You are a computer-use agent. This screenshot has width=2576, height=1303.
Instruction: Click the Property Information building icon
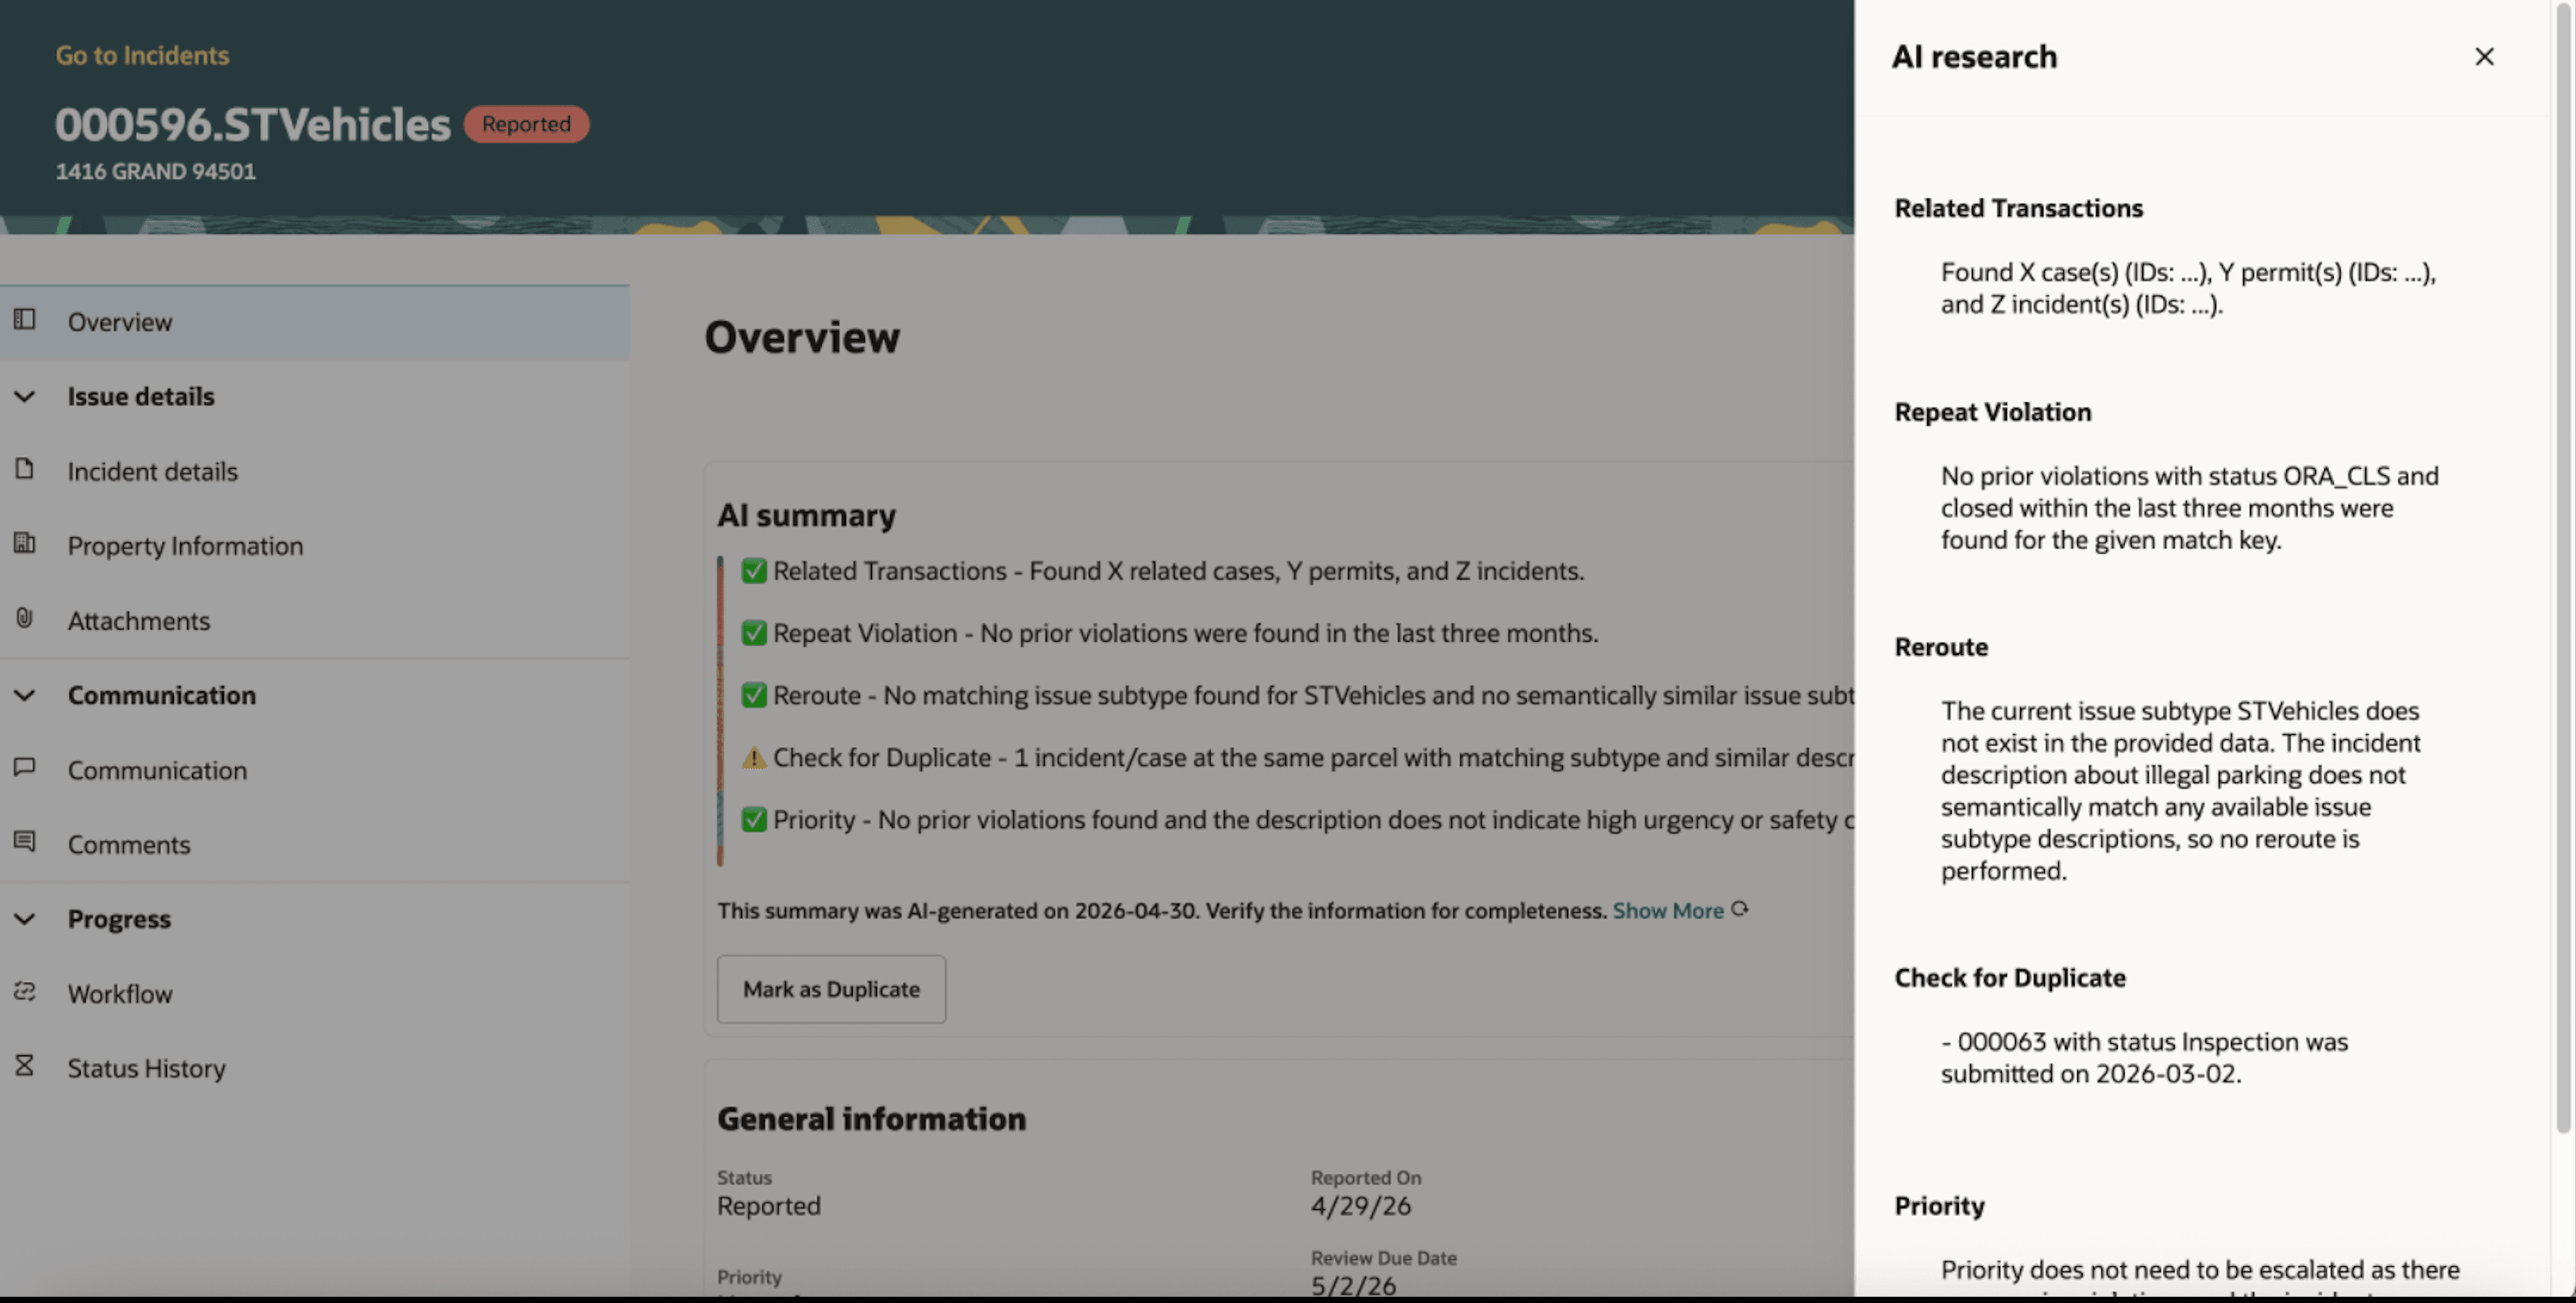tap(25, 543)
